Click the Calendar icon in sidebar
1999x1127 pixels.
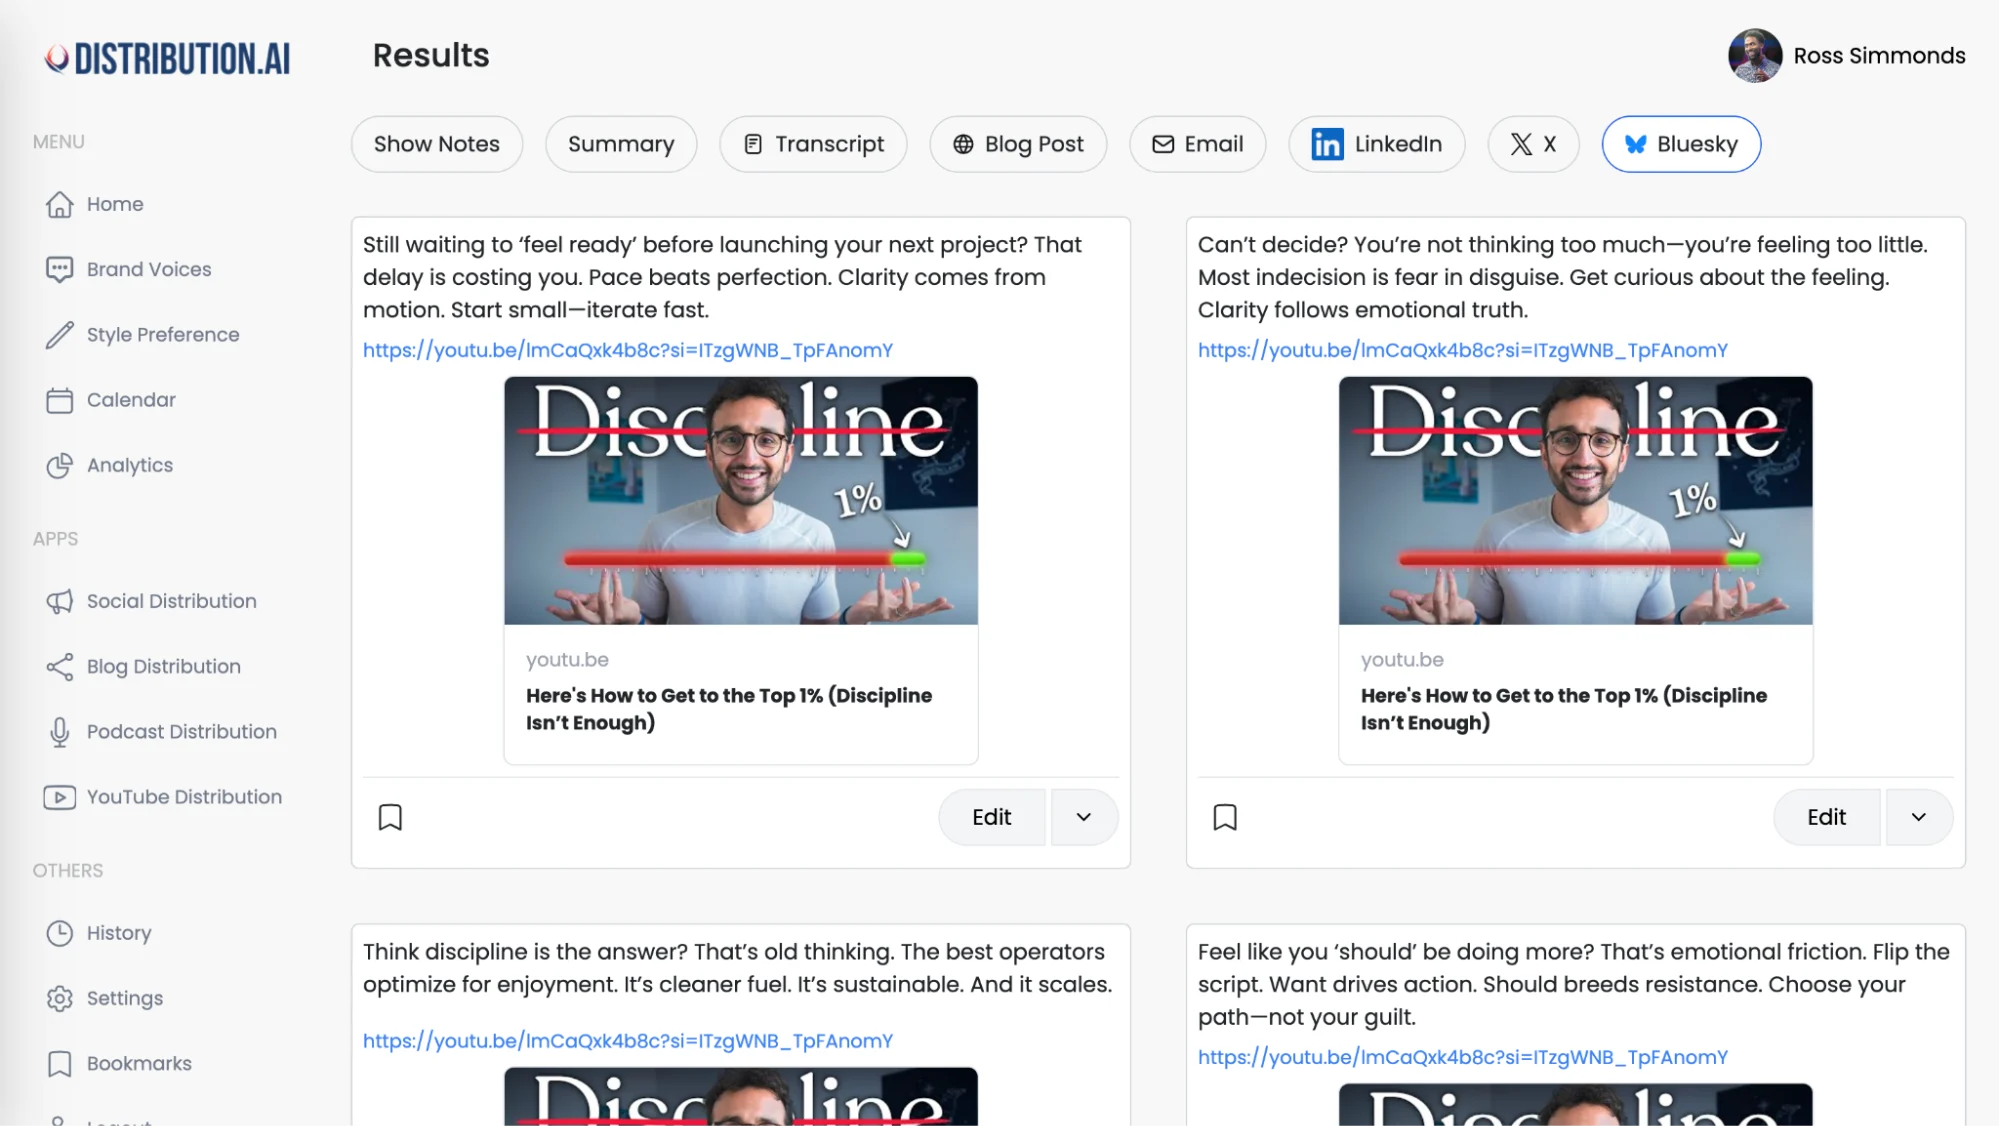point(59,400)
